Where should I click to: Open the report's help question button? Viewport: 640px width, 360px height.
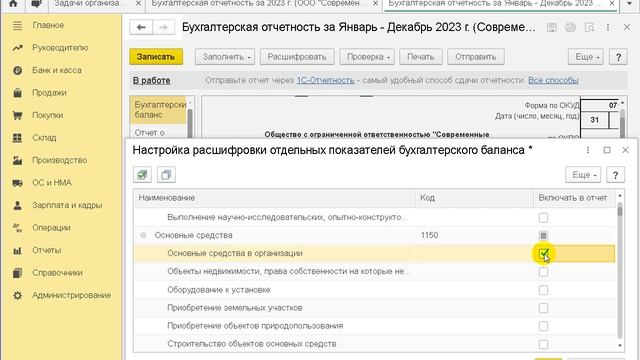tap(618, 57)
